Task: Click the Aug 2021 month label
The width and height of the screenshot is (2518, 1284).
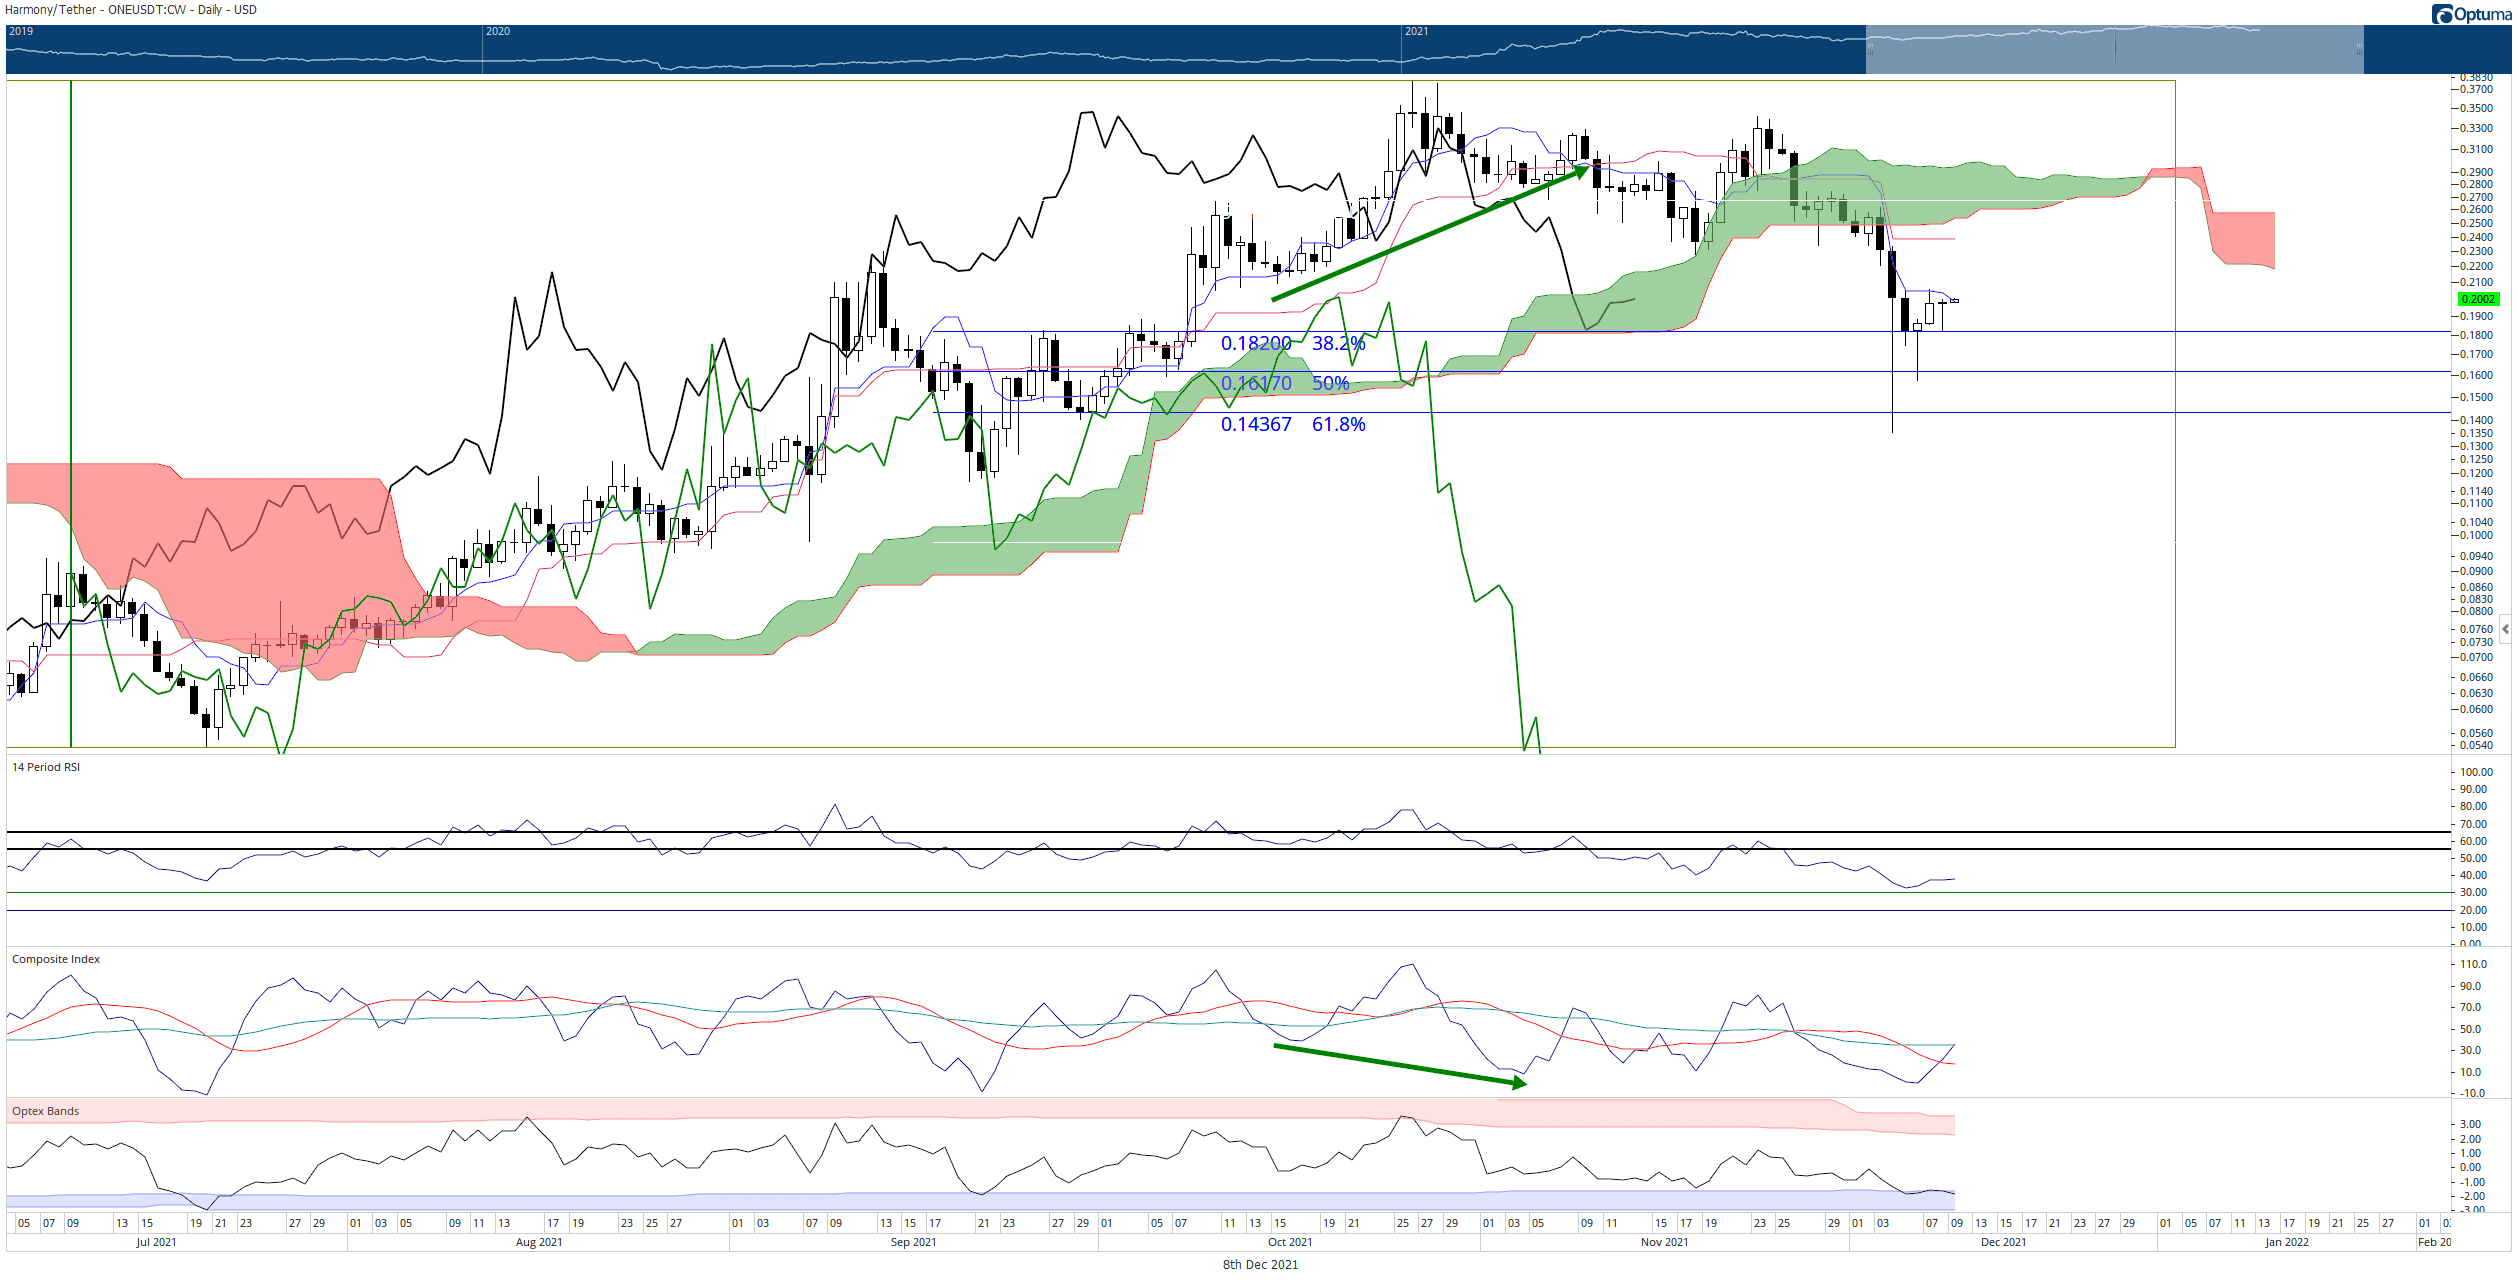Action: coord(539,1242)
